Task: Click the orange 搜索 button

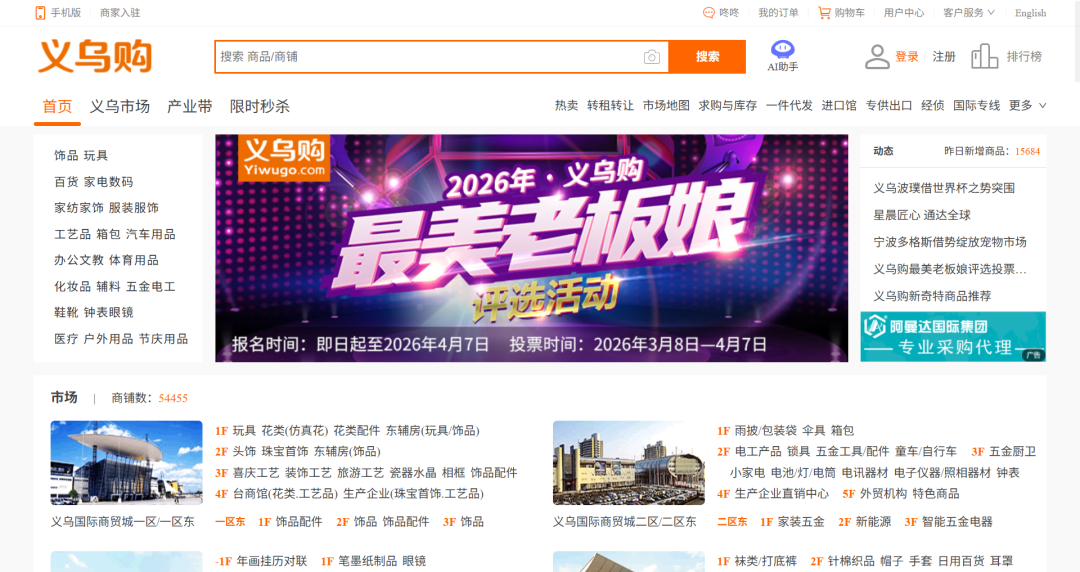Action: tap(707, 57)
